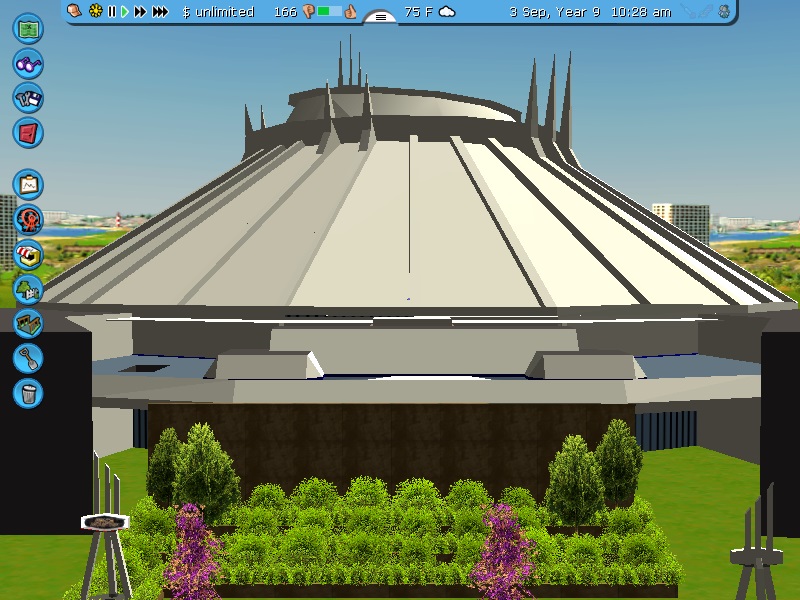This screenshot has width=800, height=600.
Task: Click the park rating thumbs meter
Action: coord(330,12)
